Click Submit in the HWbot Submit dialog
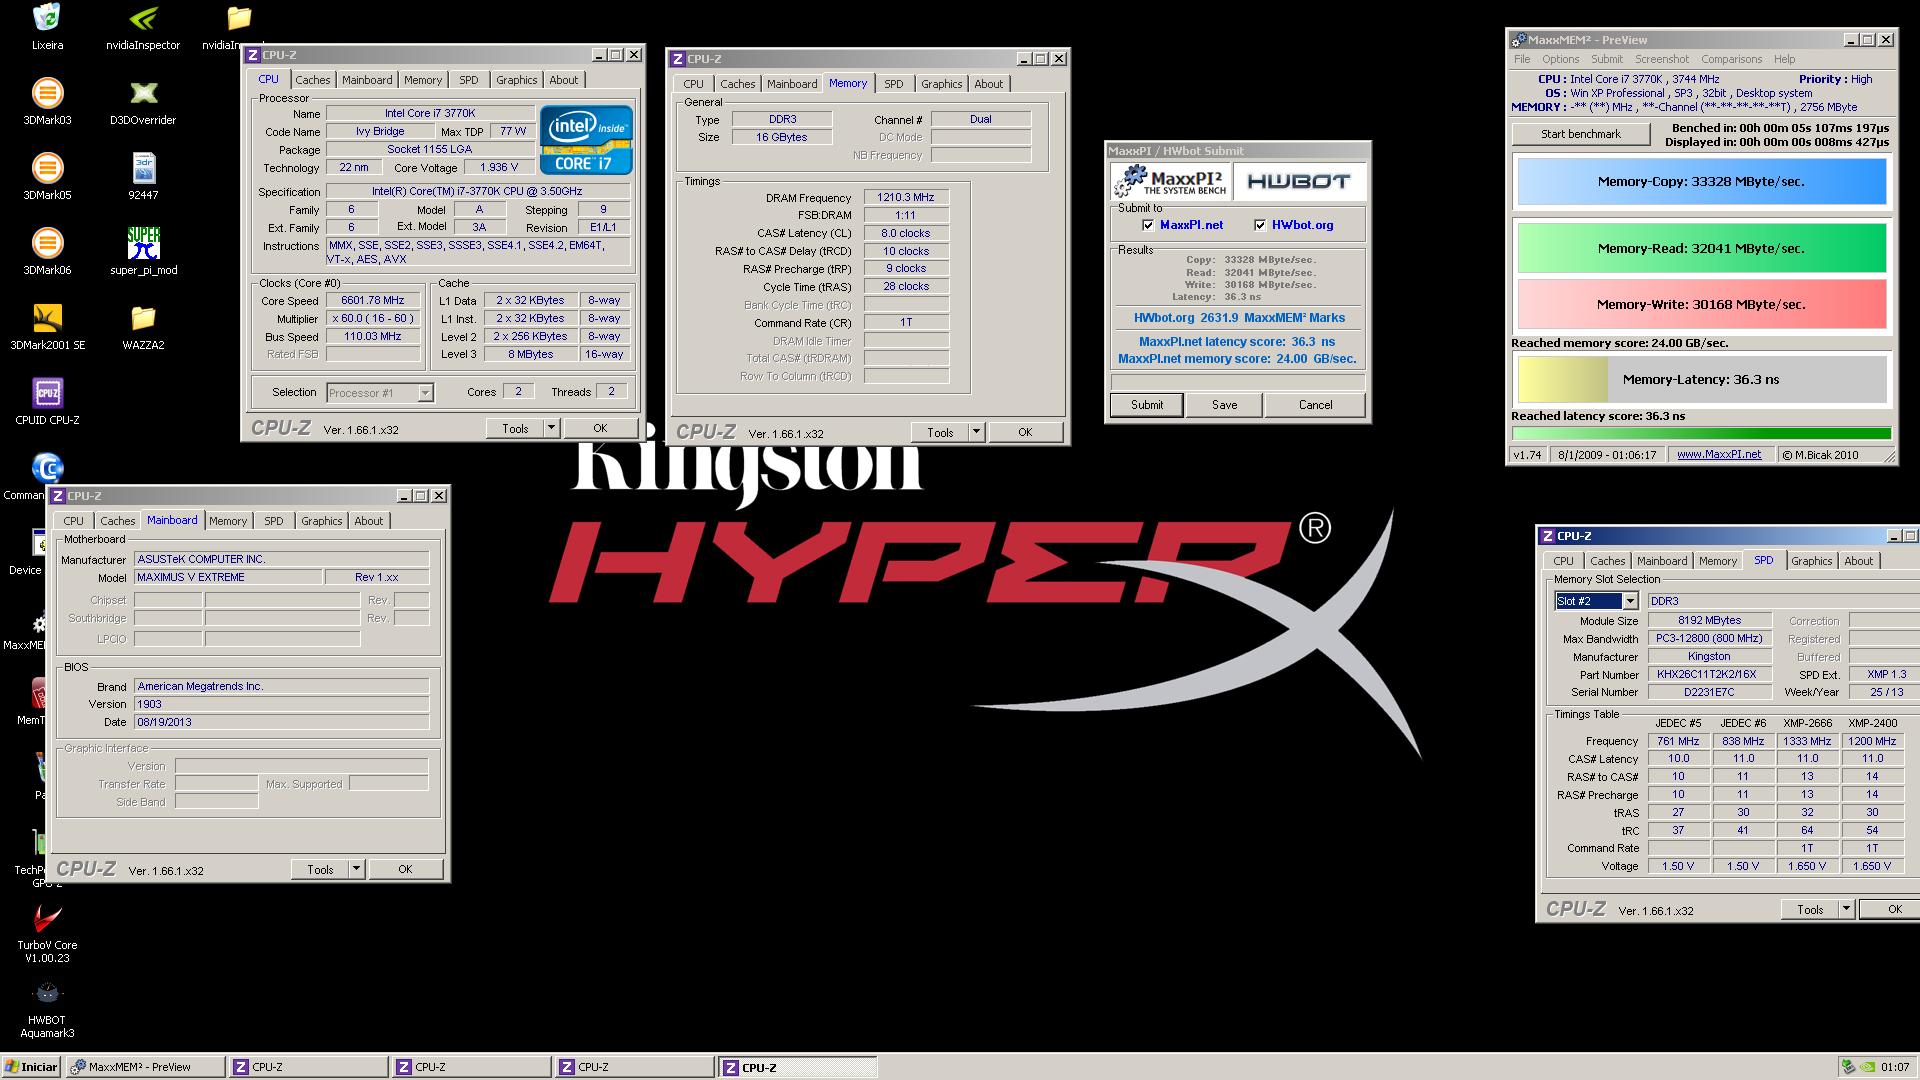 [1147, 405]
